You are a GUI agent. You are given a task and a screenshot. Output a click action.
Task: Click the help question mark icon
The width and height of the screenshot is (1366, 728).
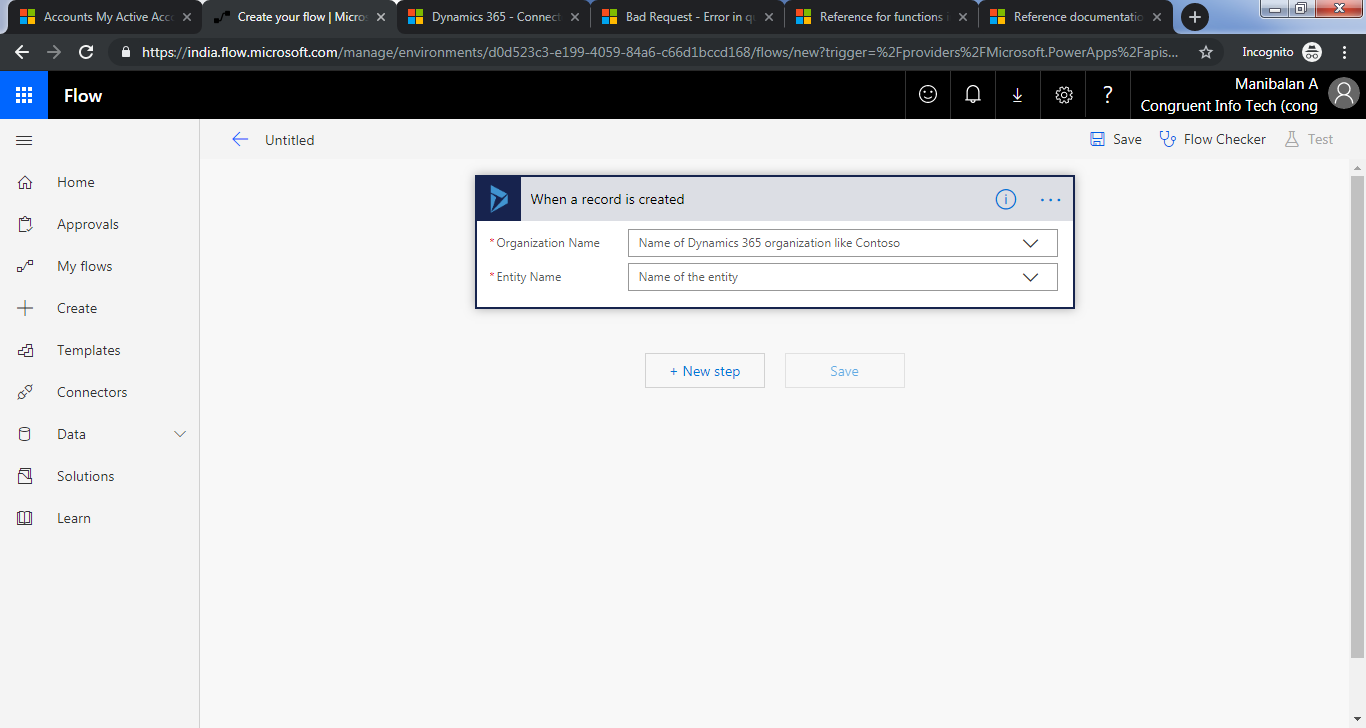pyautogui.click(x=1108, y=95)
